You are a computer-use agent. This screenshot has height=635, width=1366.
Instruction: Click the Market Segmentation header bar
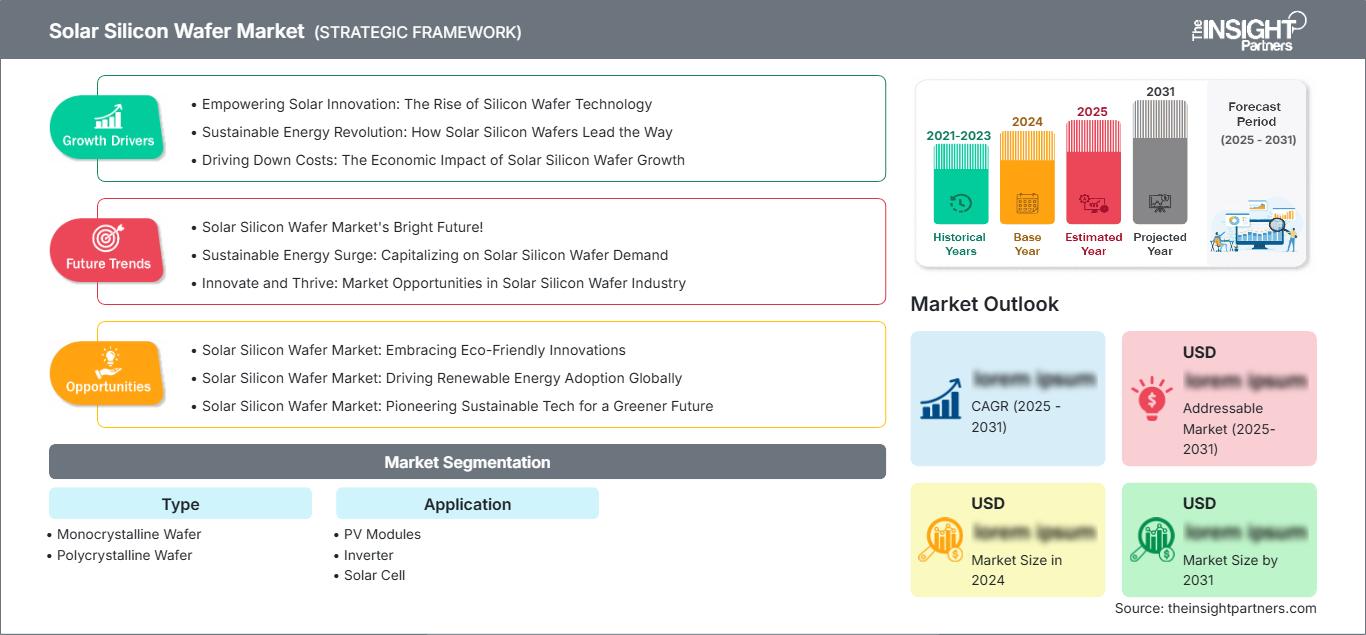(x=467, y=462)
